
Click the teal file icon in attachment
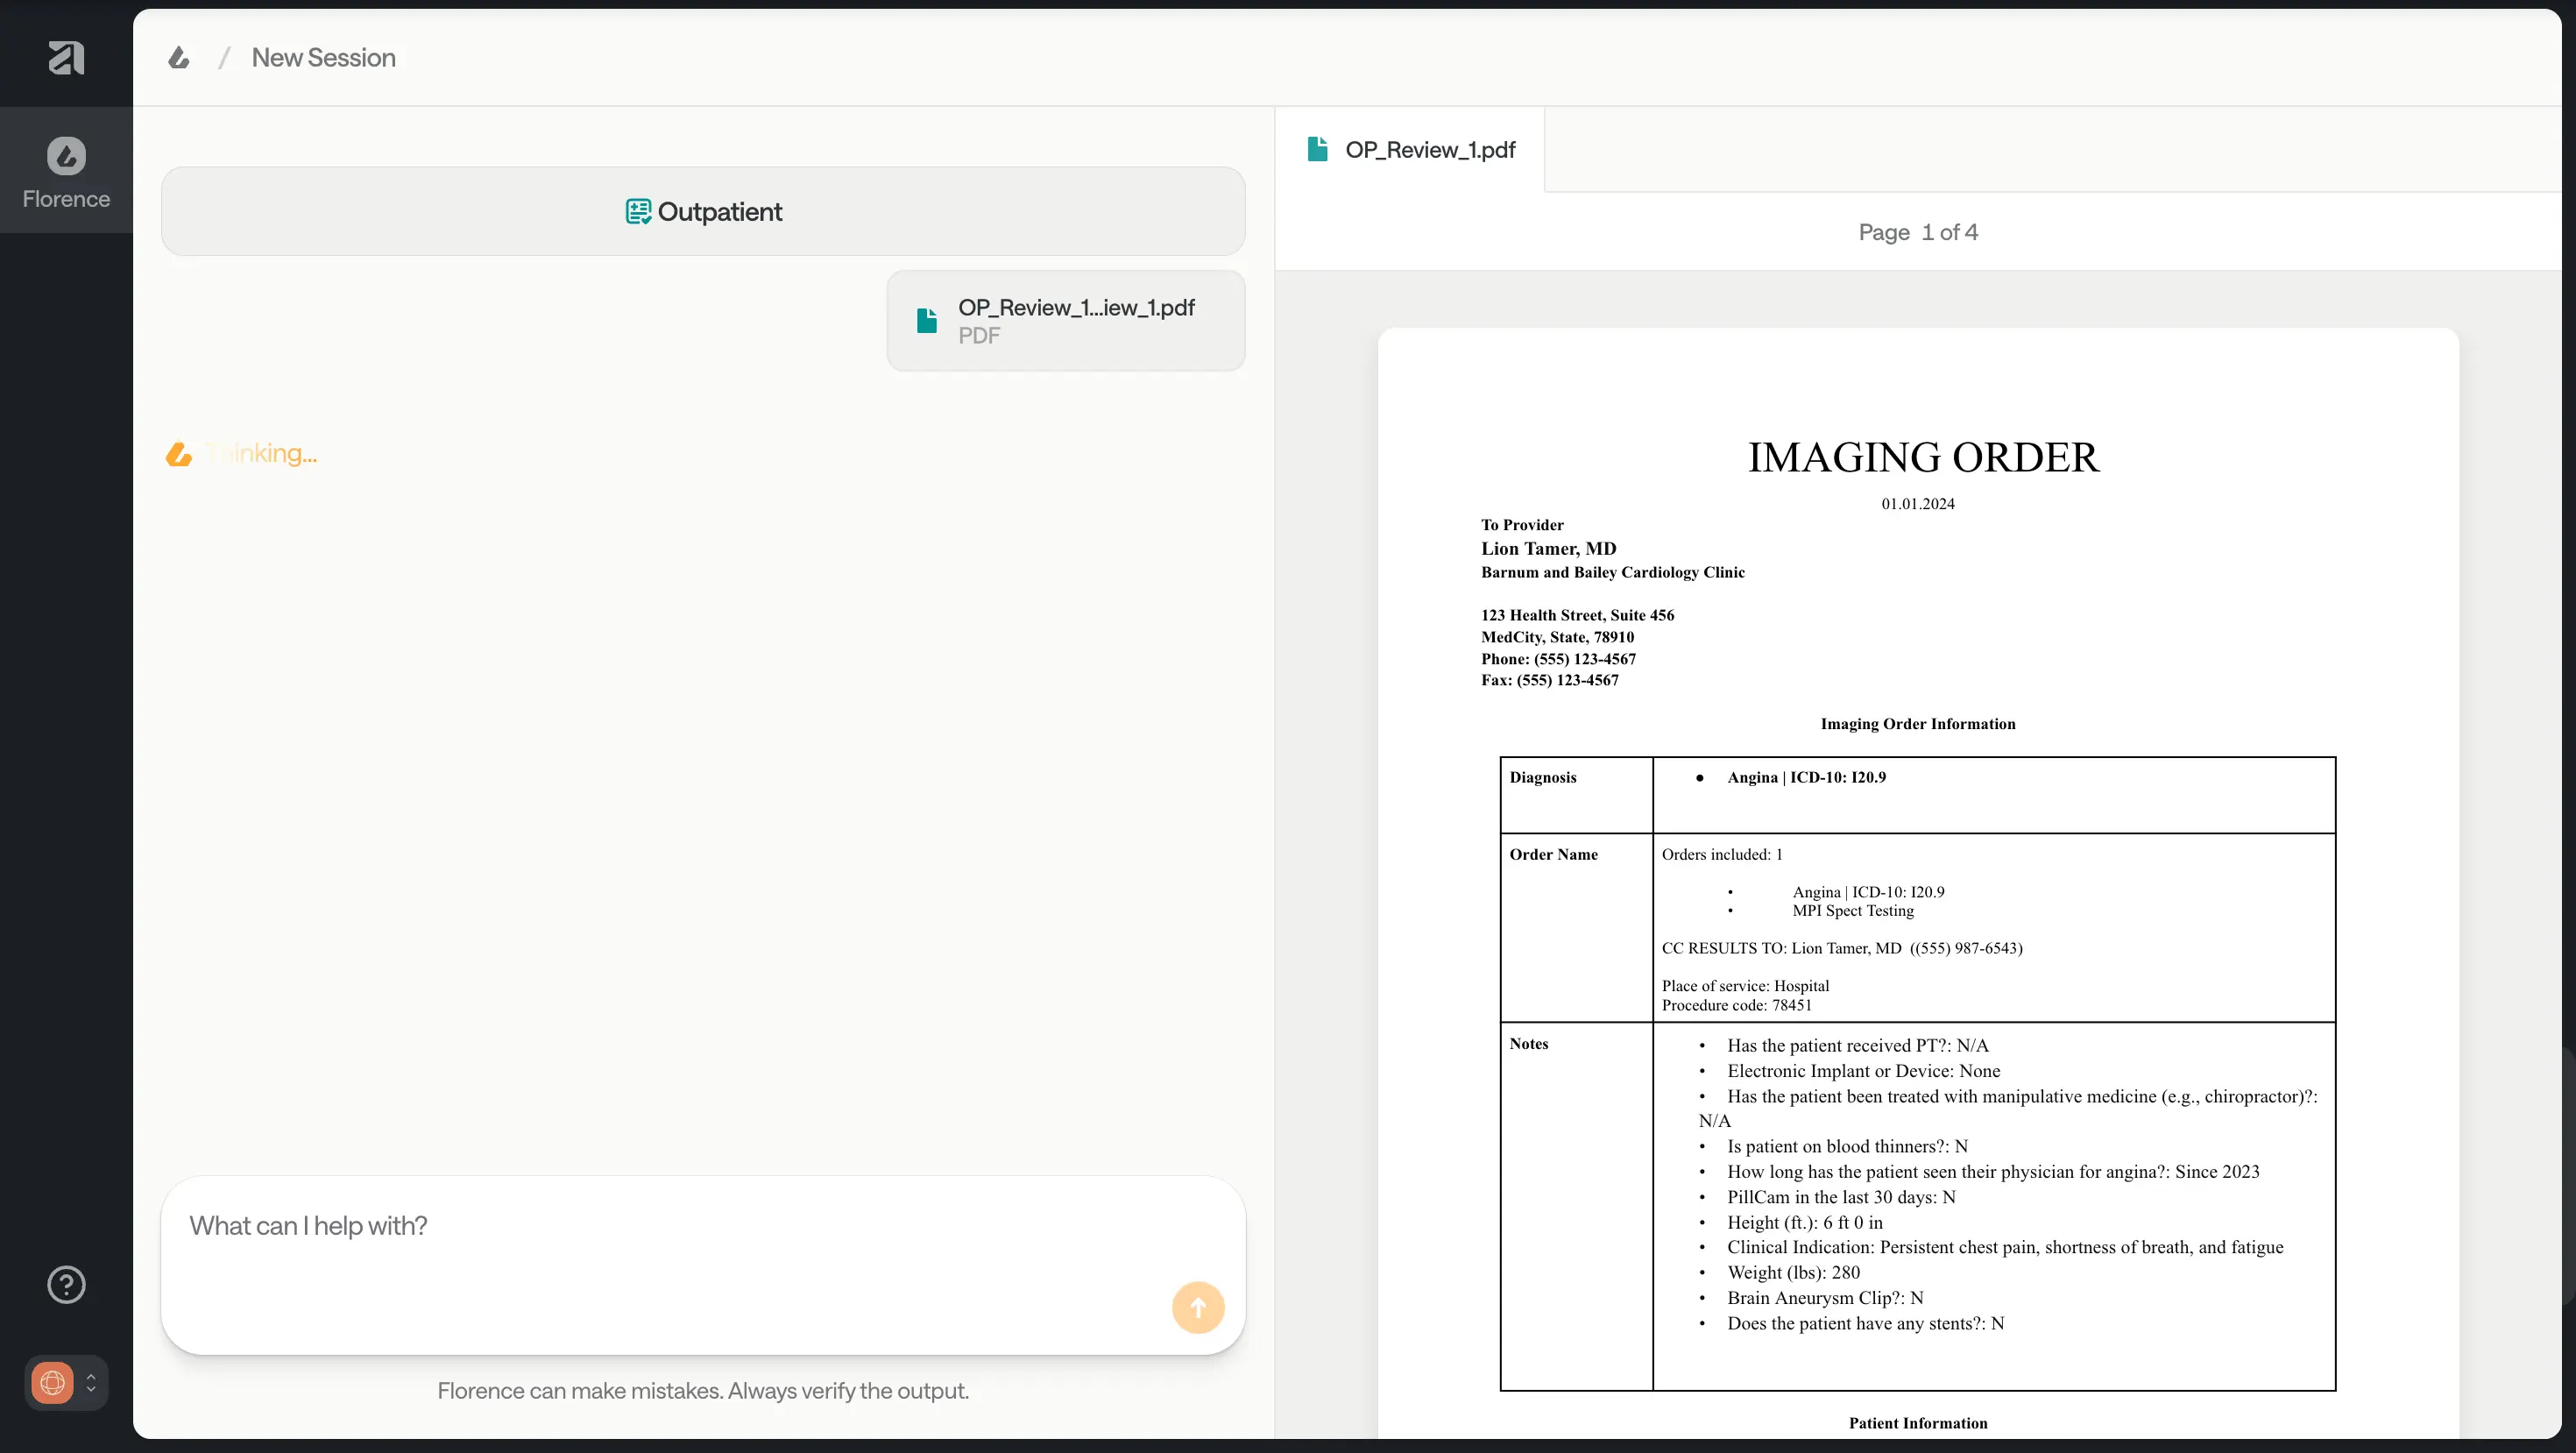click(927, 320)
